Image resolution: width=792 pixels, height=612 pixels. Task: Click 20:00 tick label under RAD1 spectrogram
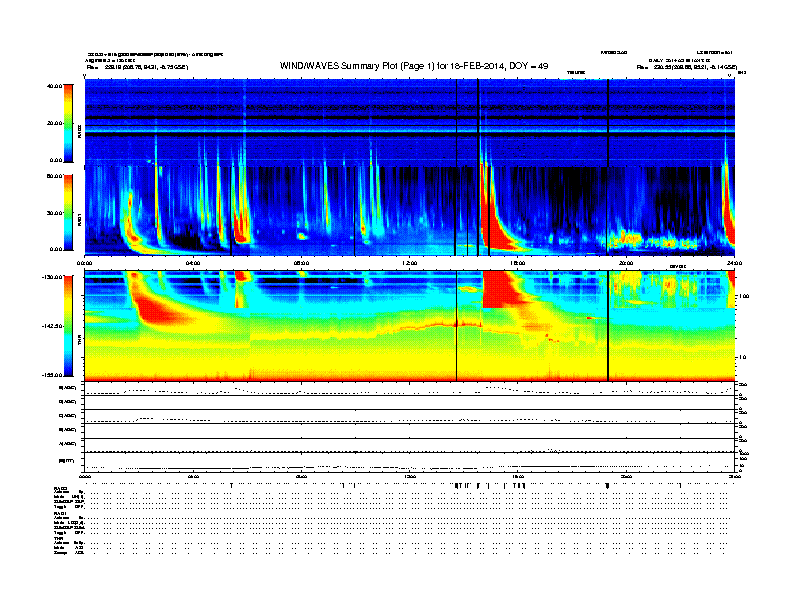626,263
